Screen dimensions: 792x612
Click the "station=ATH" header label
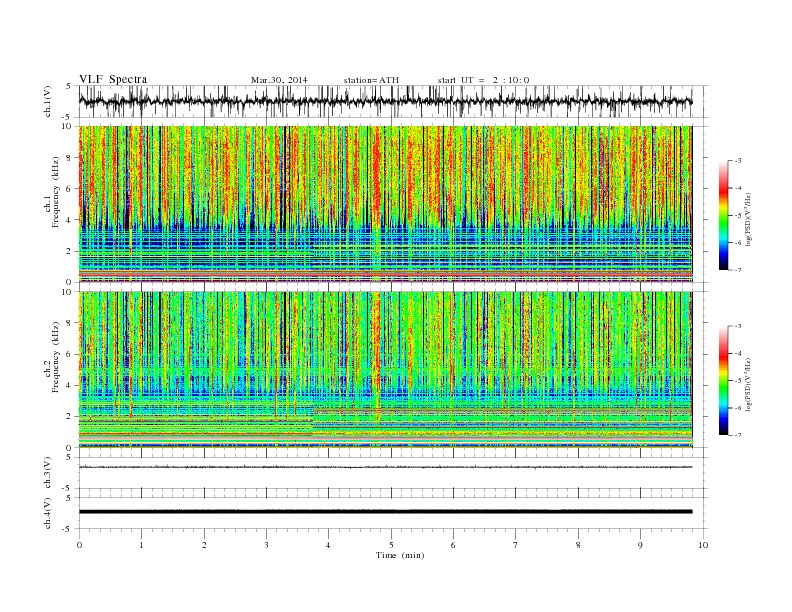[371, 80]
